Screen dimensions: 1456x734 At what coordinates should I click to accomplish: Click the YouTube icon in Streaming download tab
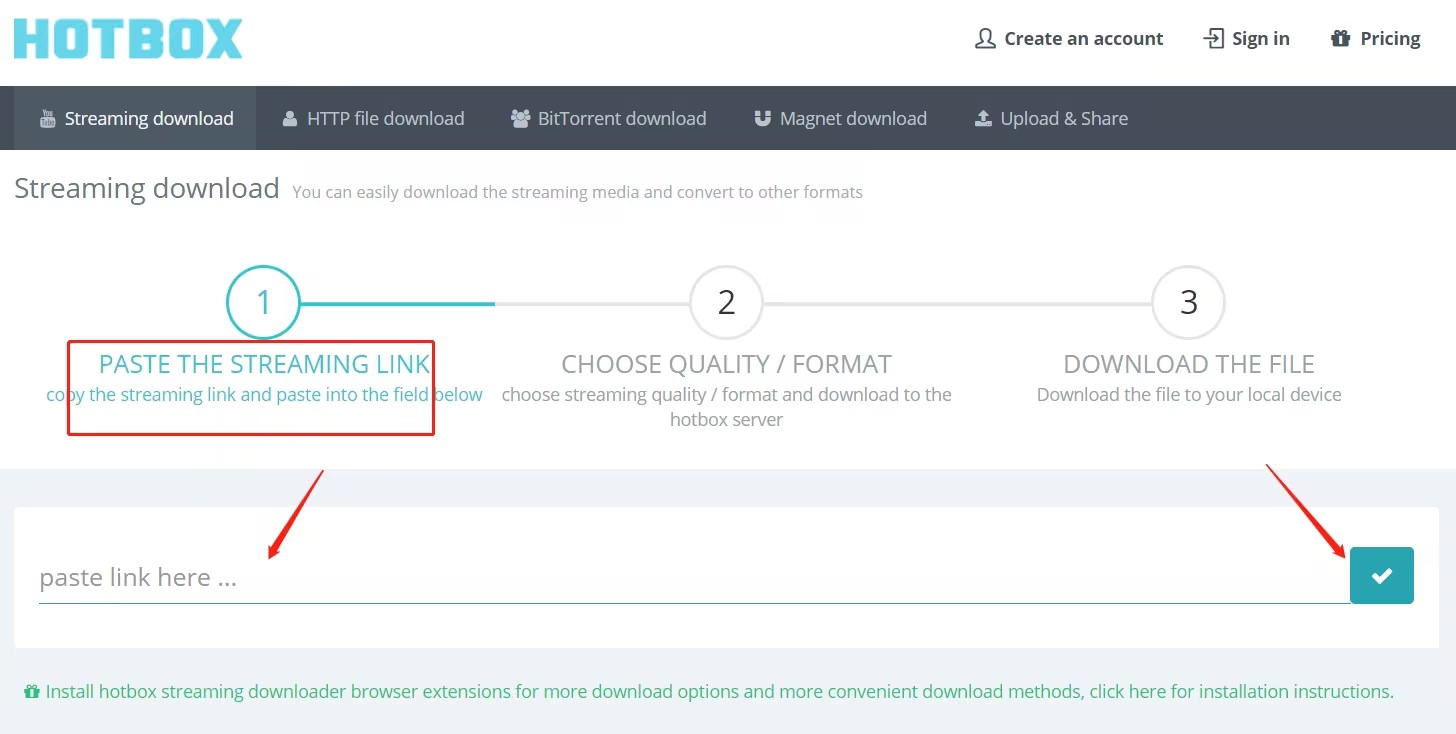pyautogui.click(x=47, y=119)
